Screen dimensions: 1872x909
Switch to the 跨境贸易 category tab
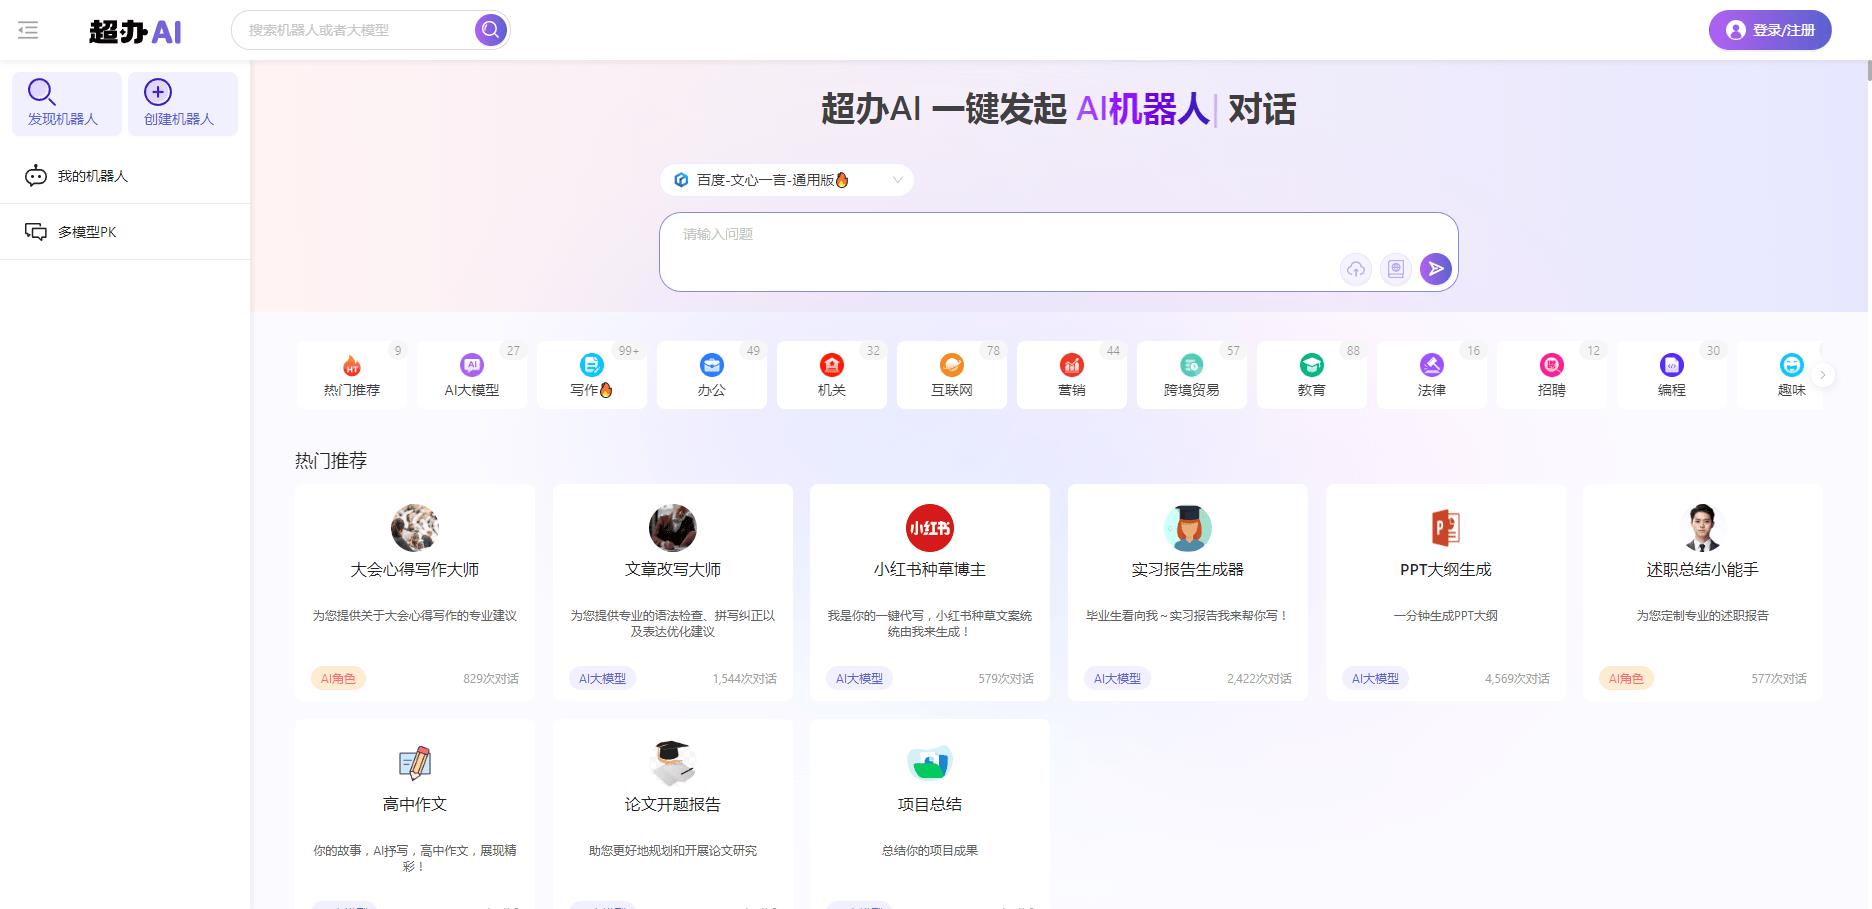coord(1191,375)
